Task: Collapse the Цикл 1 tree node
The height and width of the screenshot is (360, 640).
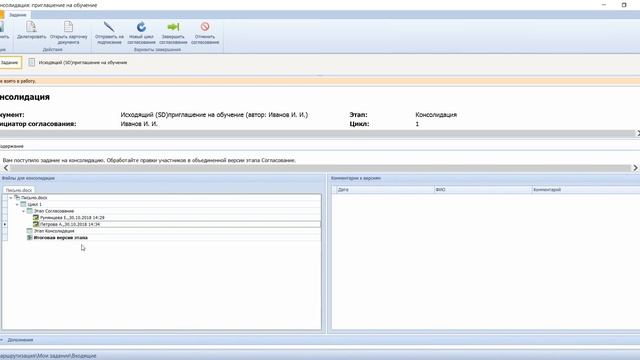Action: (17, 204)
